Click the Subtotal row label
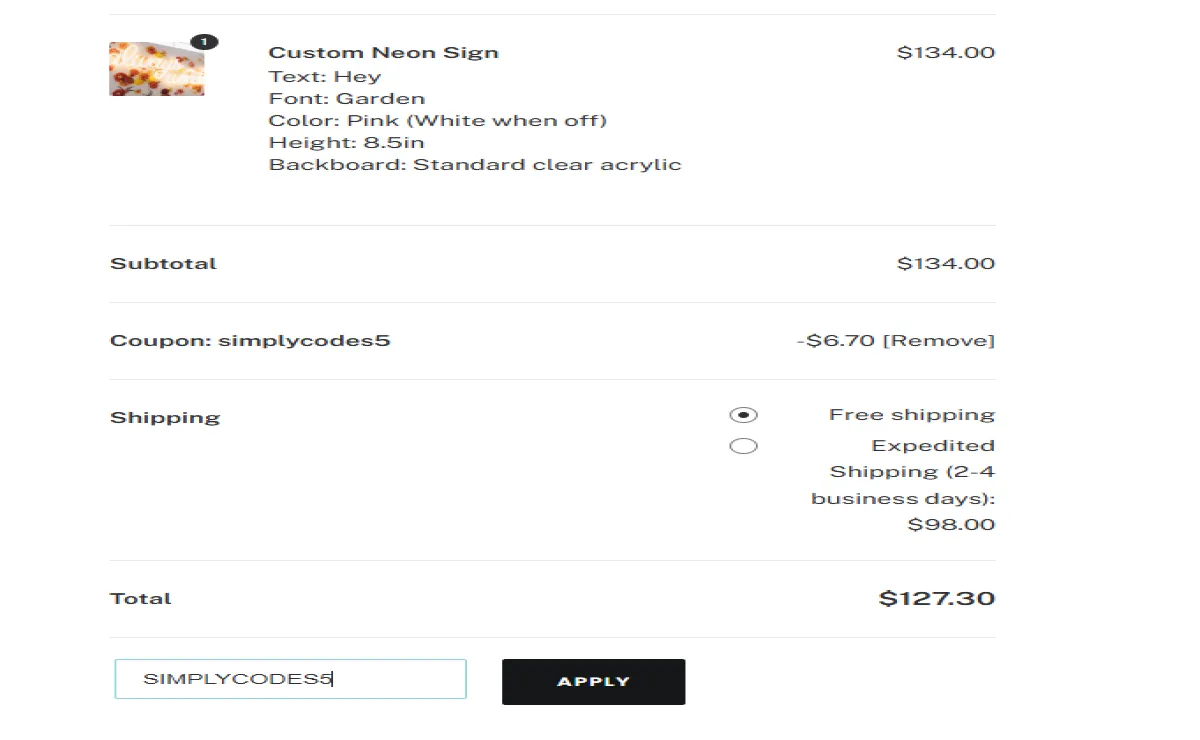 point(162,263)
